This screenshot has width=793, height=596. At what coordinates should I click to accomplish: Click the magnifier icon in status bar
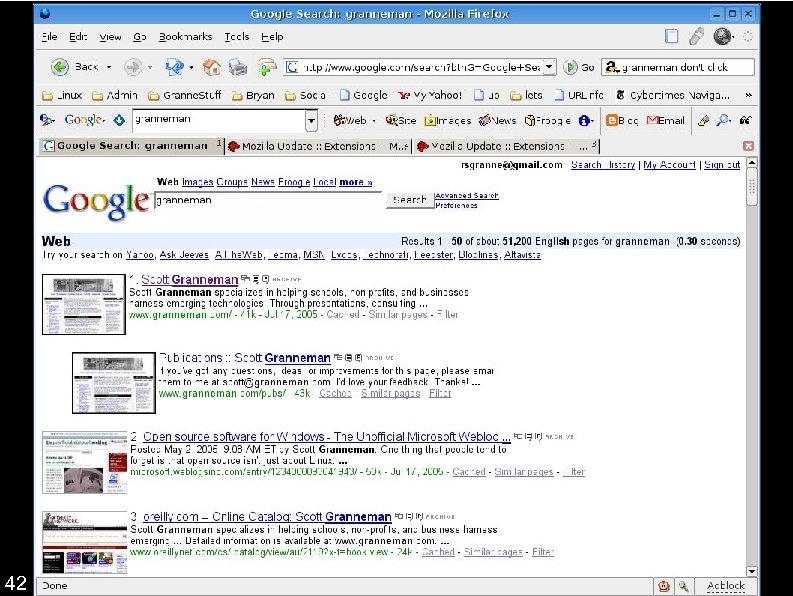[684, 586]
